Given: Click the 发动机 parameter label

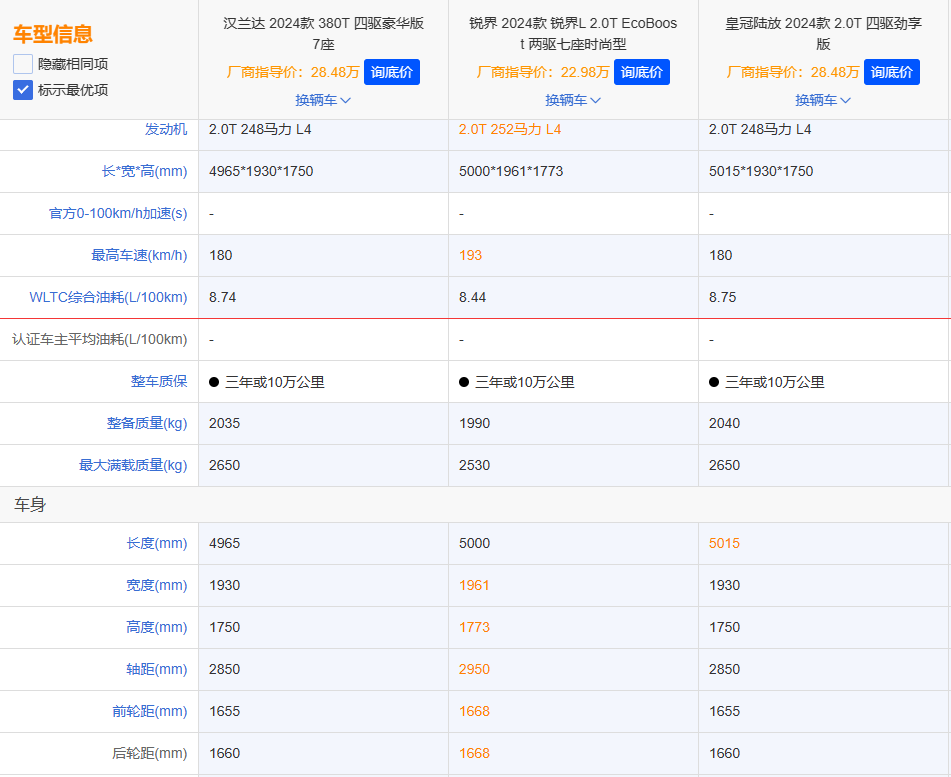Looking at the screenshot, I should pyautogui.click(x=166, y=129).
